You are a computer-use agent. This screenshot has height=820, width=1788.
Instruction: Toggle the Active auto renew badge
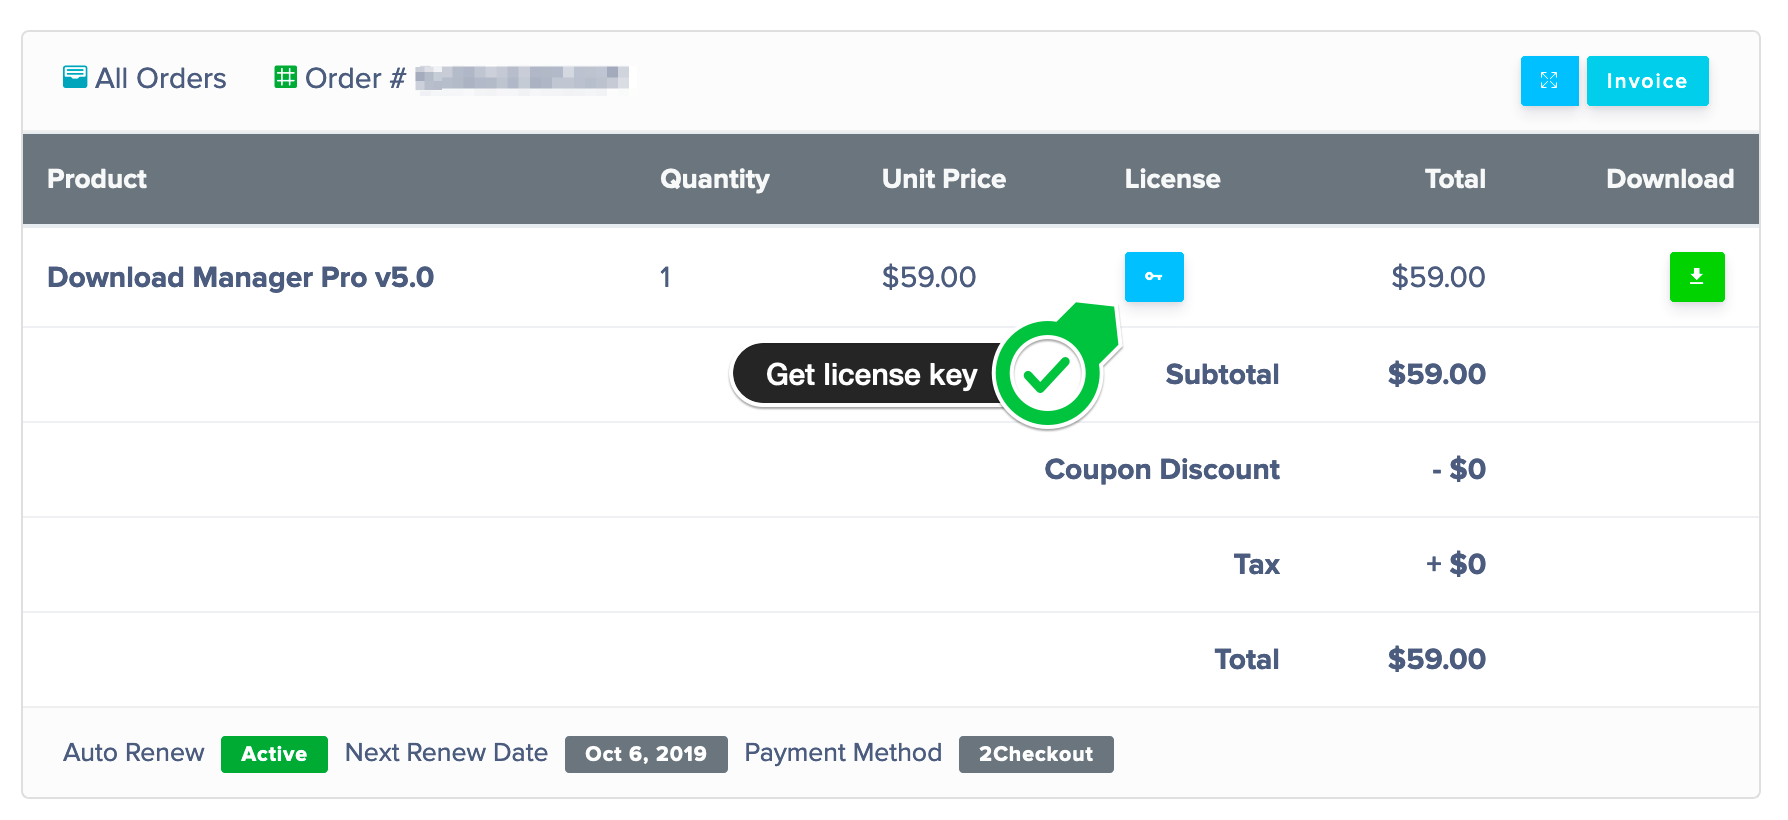pyautogui.click(x=274, y=754)
